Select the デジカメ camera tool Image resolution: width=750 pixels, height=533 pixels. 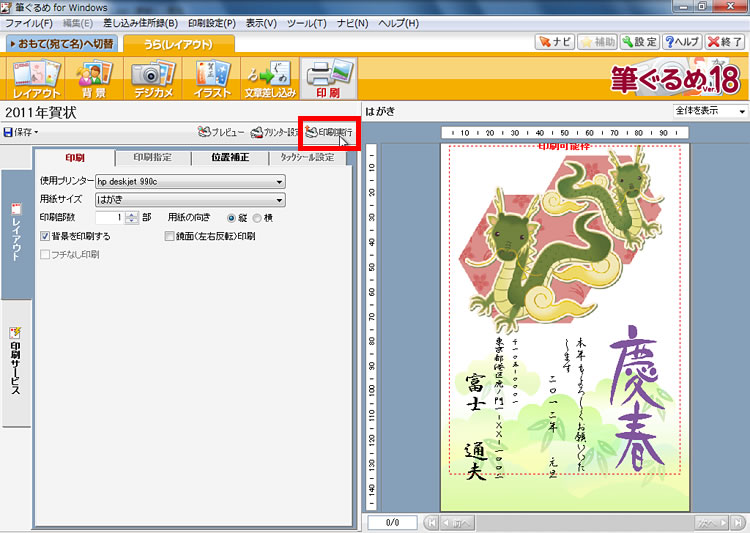153,78
